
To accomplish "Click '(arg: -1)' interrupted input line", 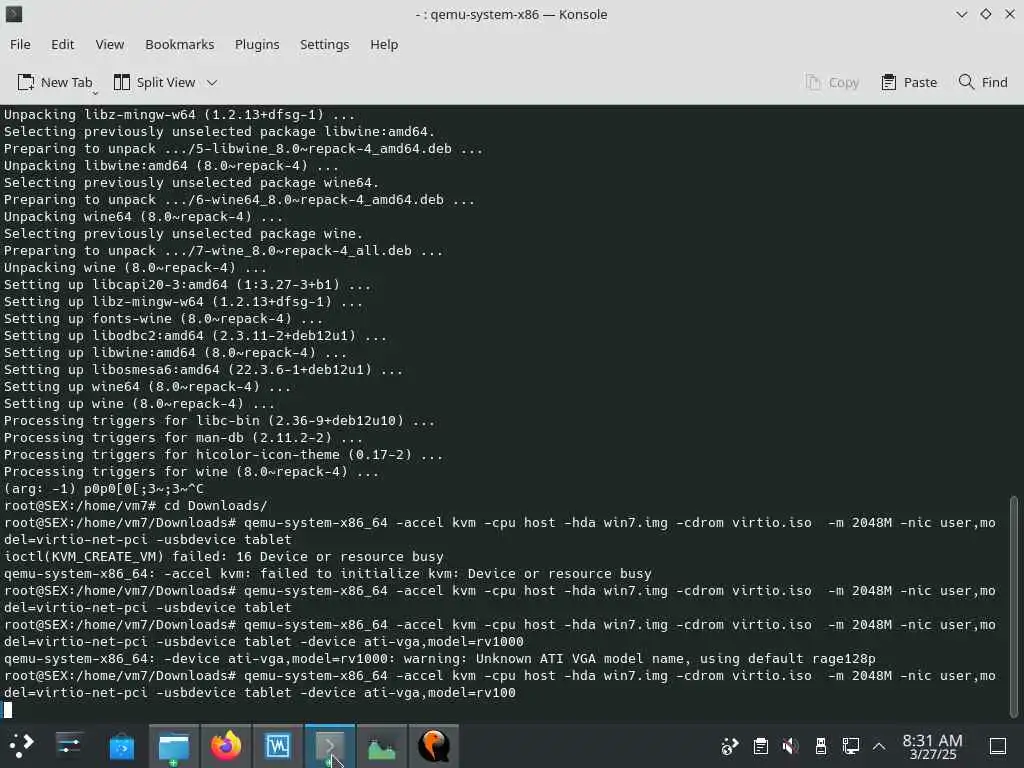I will tap(104, 488).
